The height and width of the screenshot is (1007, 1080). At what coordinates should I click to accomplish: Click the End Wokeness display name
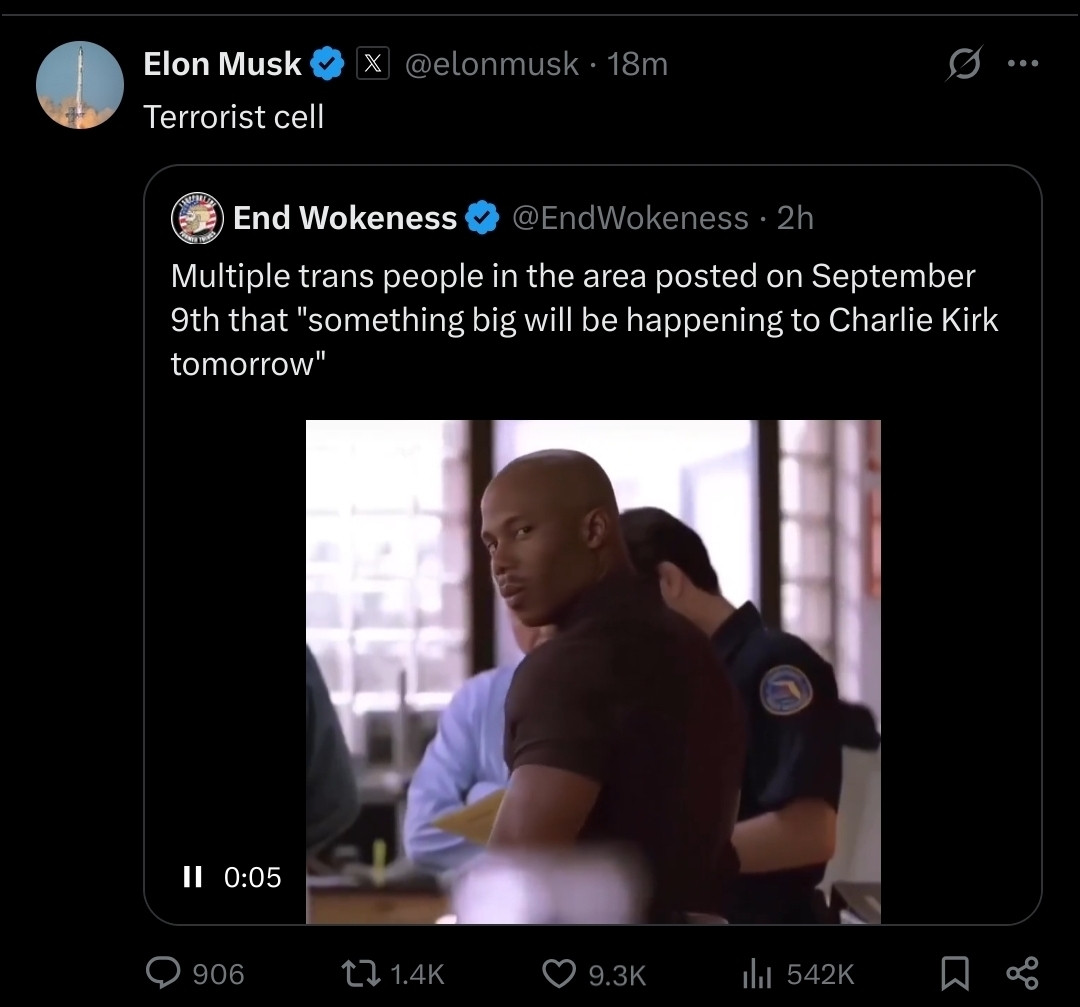click(x=344, y=218)
